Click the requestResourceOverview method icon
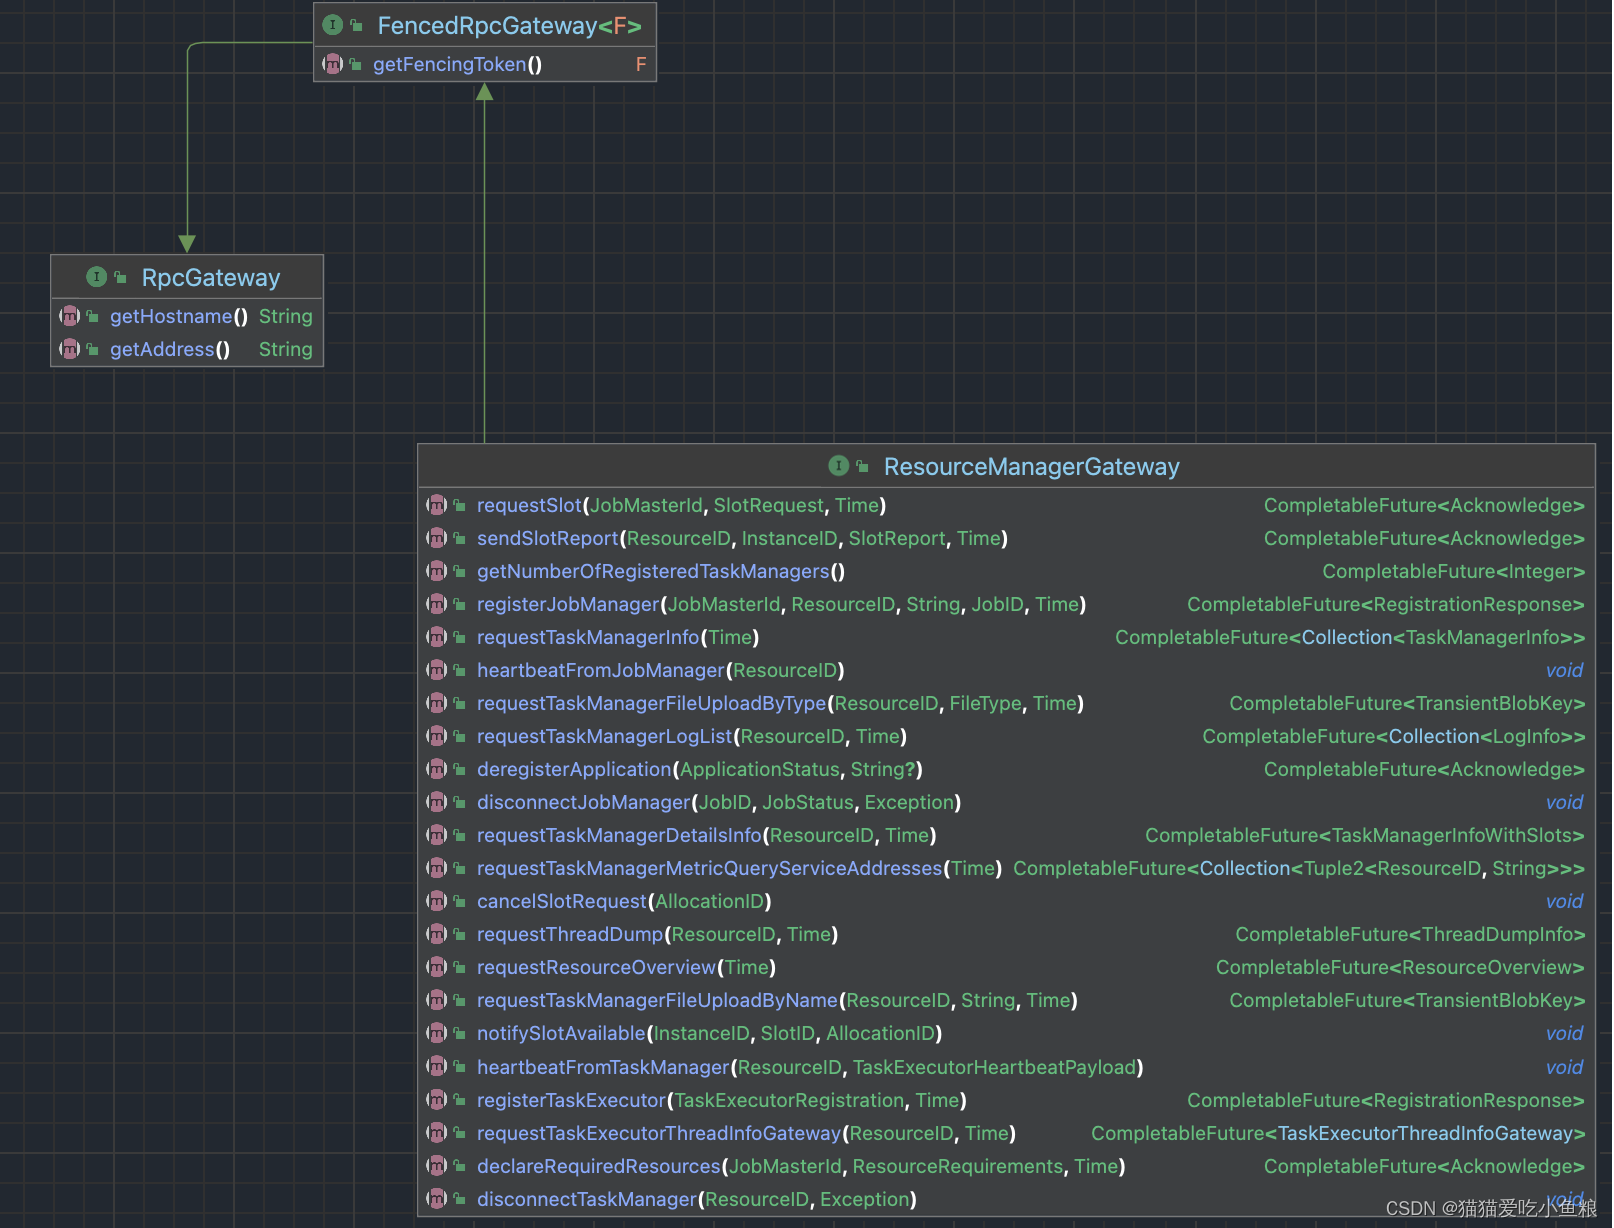 click(x=437, y=967)
